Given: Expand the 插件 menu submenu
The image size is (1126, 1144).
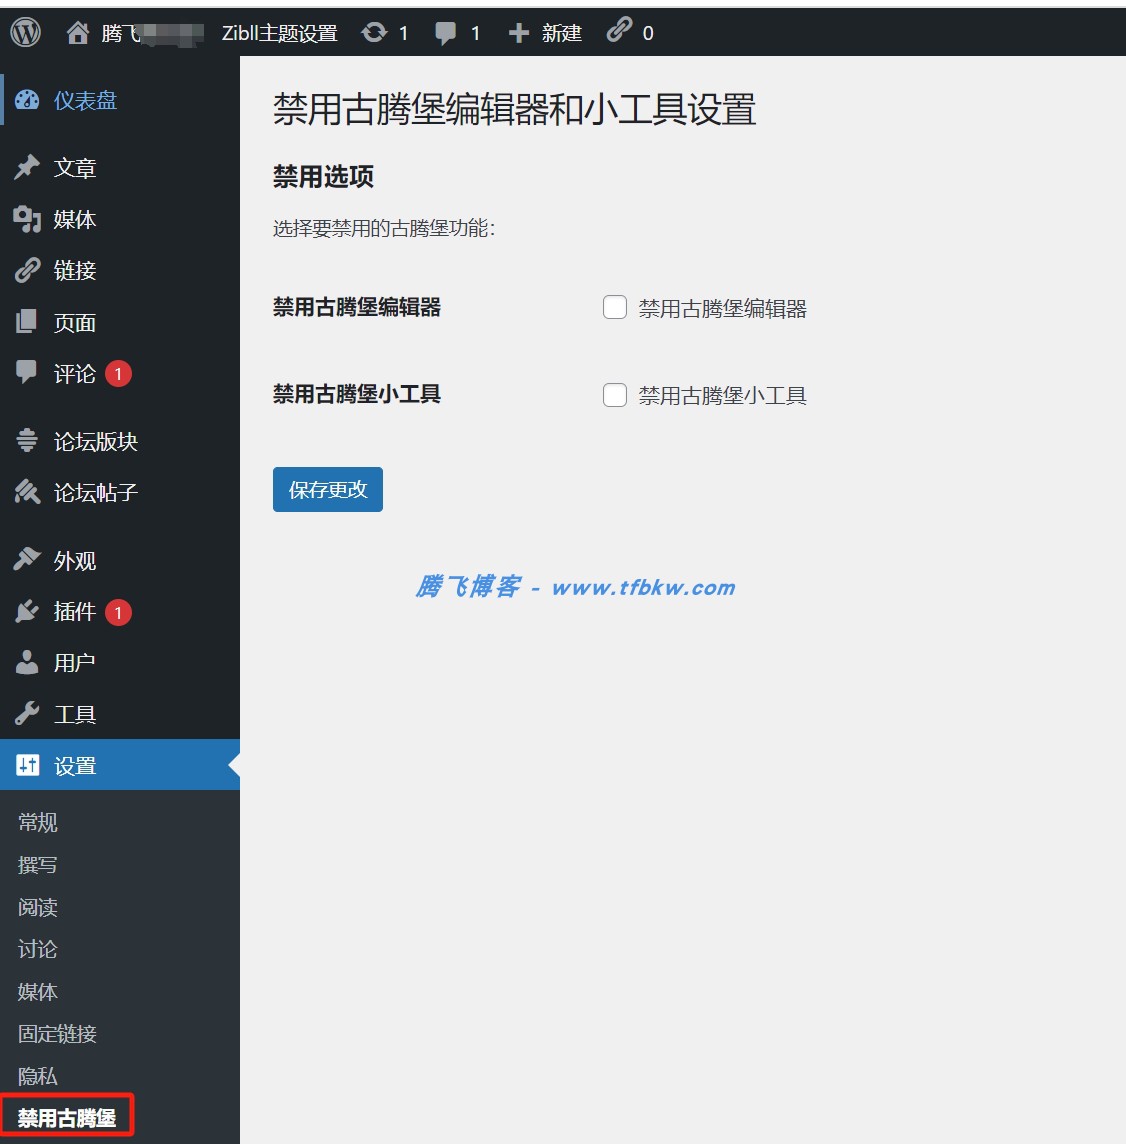Looking at the screenshot, I should (x=72, y=611).
